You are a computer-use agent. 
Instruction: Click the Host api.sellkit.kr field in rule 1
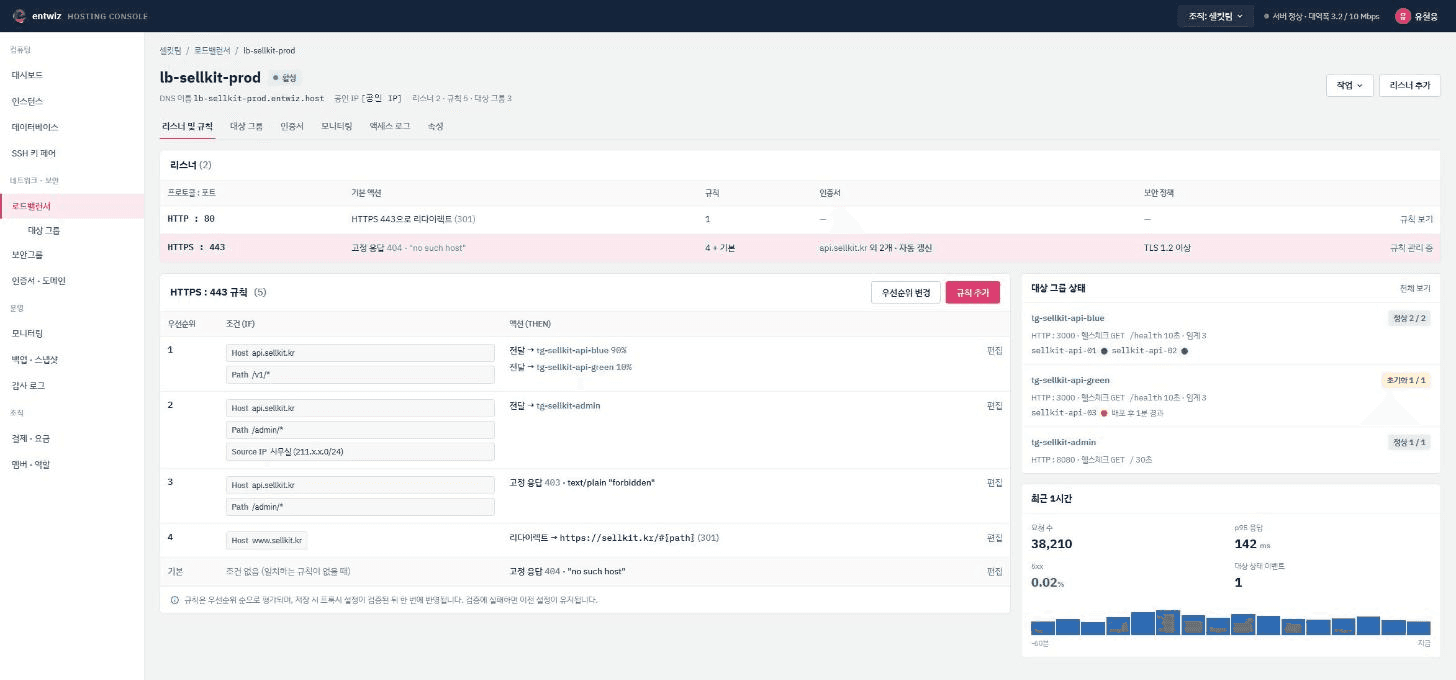pos(361,353)
